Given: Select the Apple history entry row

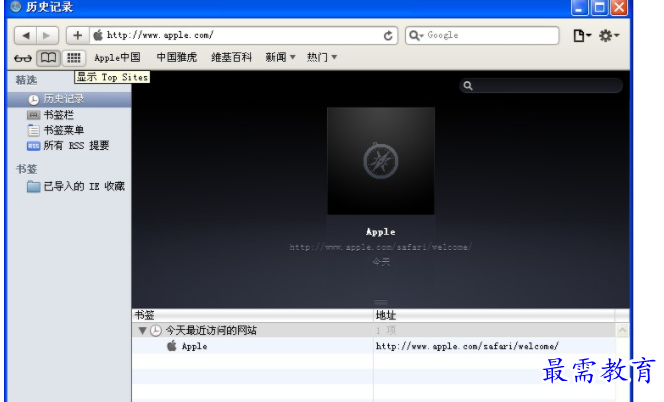Looking at the screenshot, I should [x=374, y=346].
